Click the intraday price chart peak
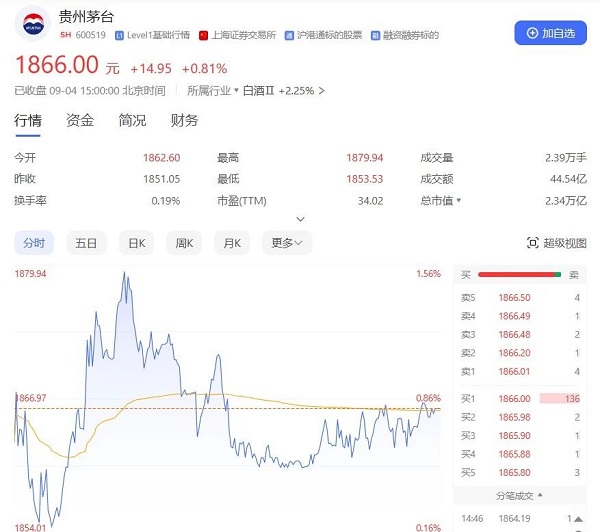The image size is (600, 532). tap(124, 273)
